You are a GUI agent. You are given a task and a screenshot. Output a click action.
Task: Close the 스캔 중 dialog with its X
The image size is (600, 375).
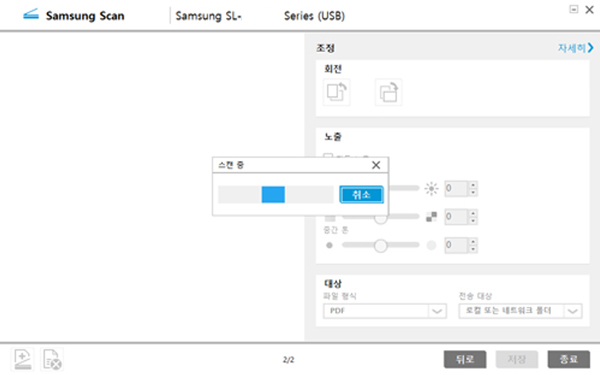coord(376,165)
